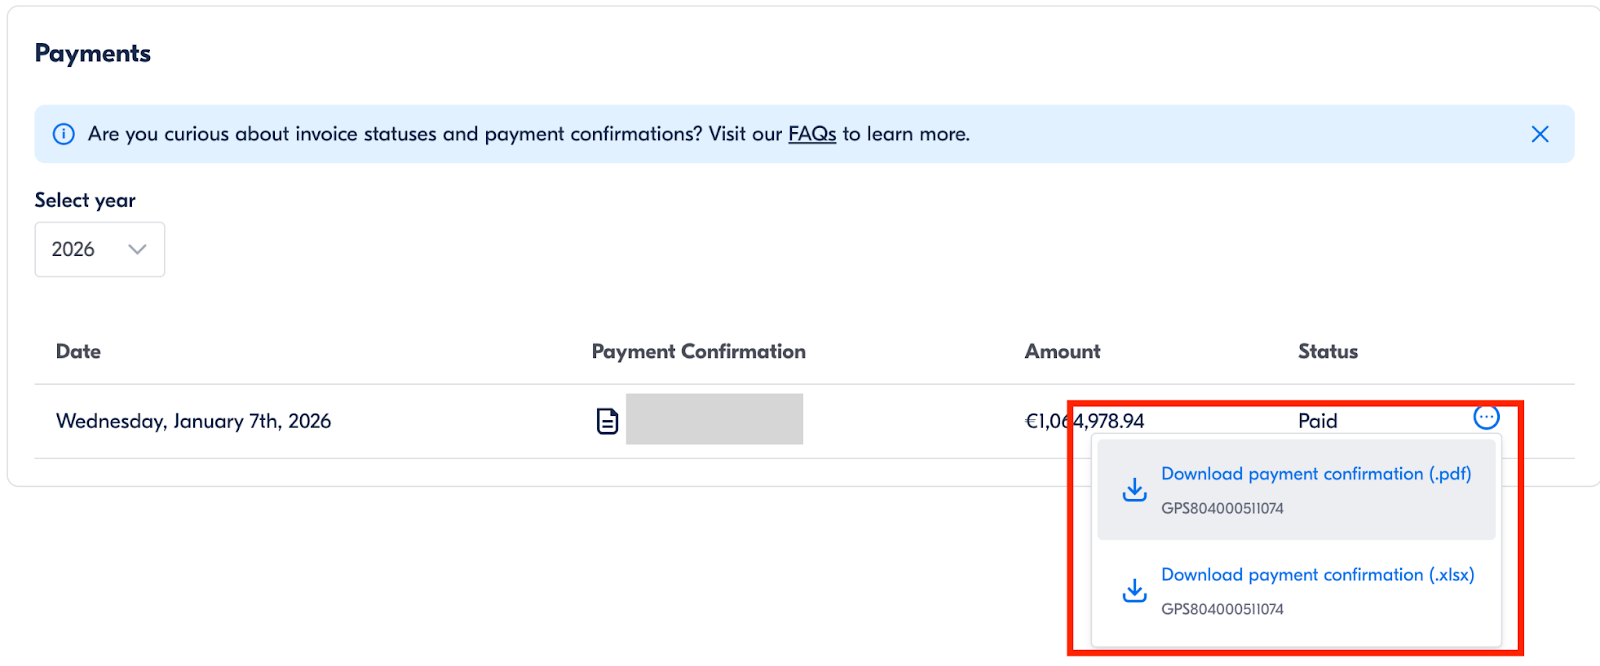The image size is (1600, 666).
Task: Select the Wednesday, January 7th, 2026 row
Action: [193, 421]
